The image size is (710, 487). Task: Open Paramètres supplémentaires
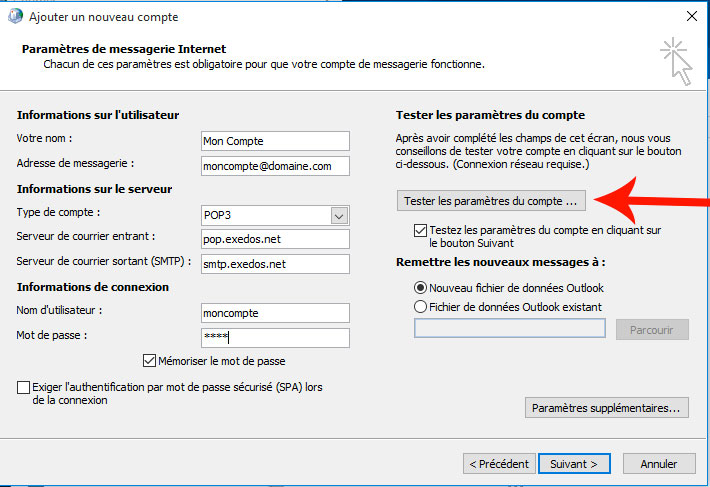607,408
